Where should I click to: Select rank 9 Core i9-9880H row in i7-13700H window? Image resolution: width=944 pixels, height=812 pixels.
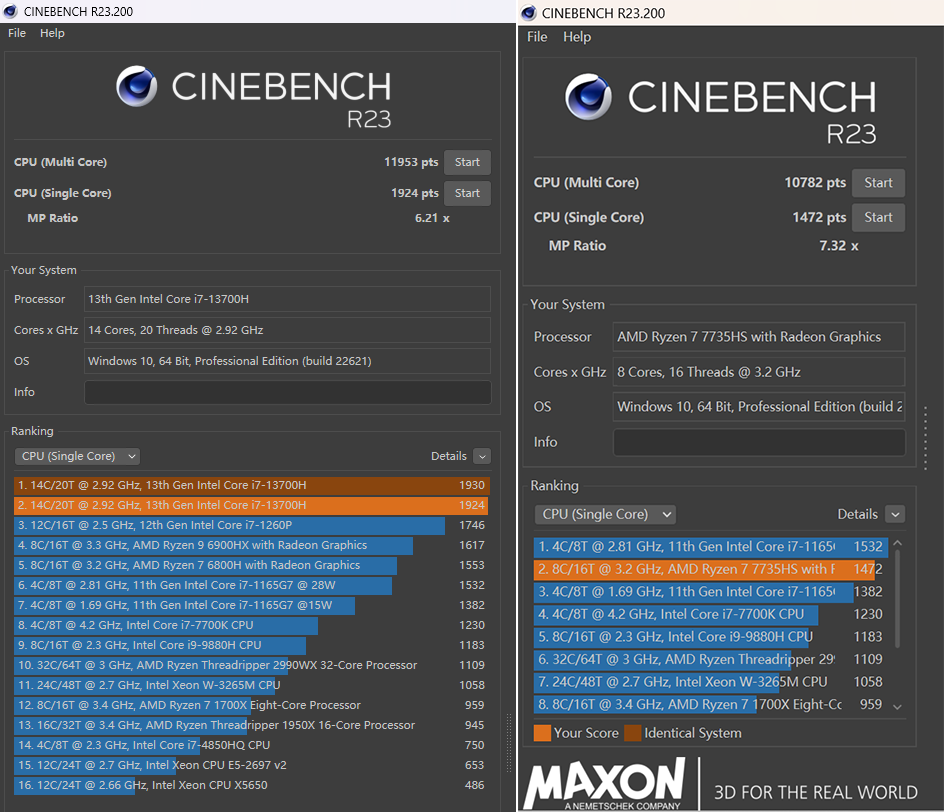252,645
